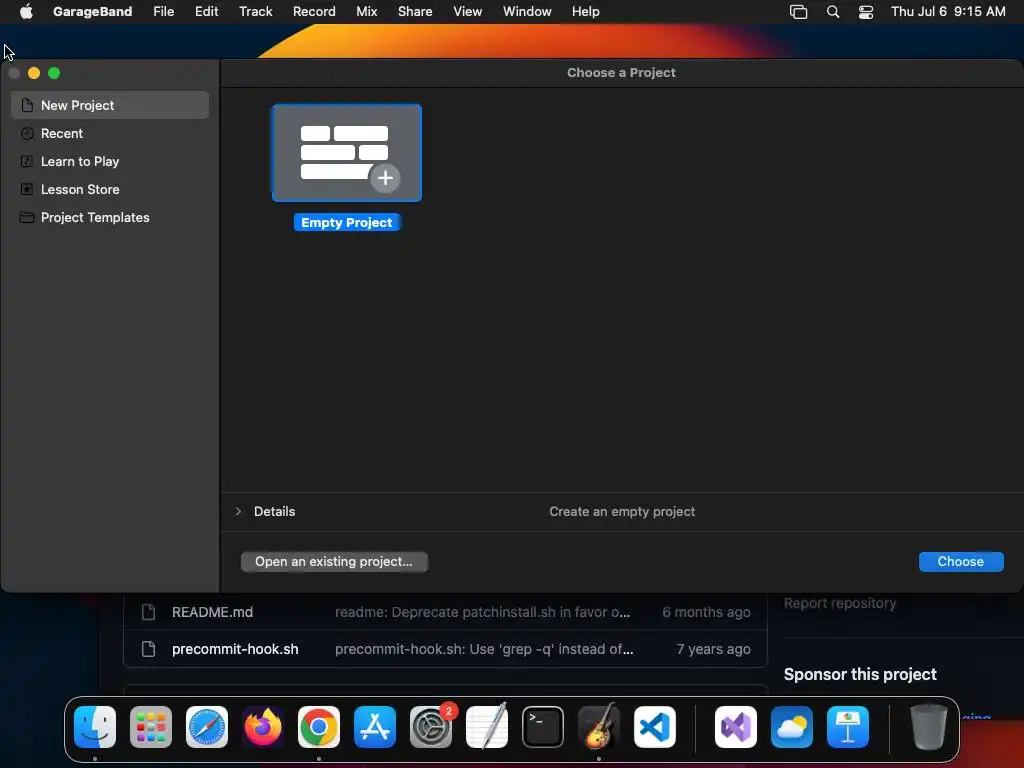
Task: Click the precommit-hook.sh file icon in the browser
Action: tap(148, 649)
